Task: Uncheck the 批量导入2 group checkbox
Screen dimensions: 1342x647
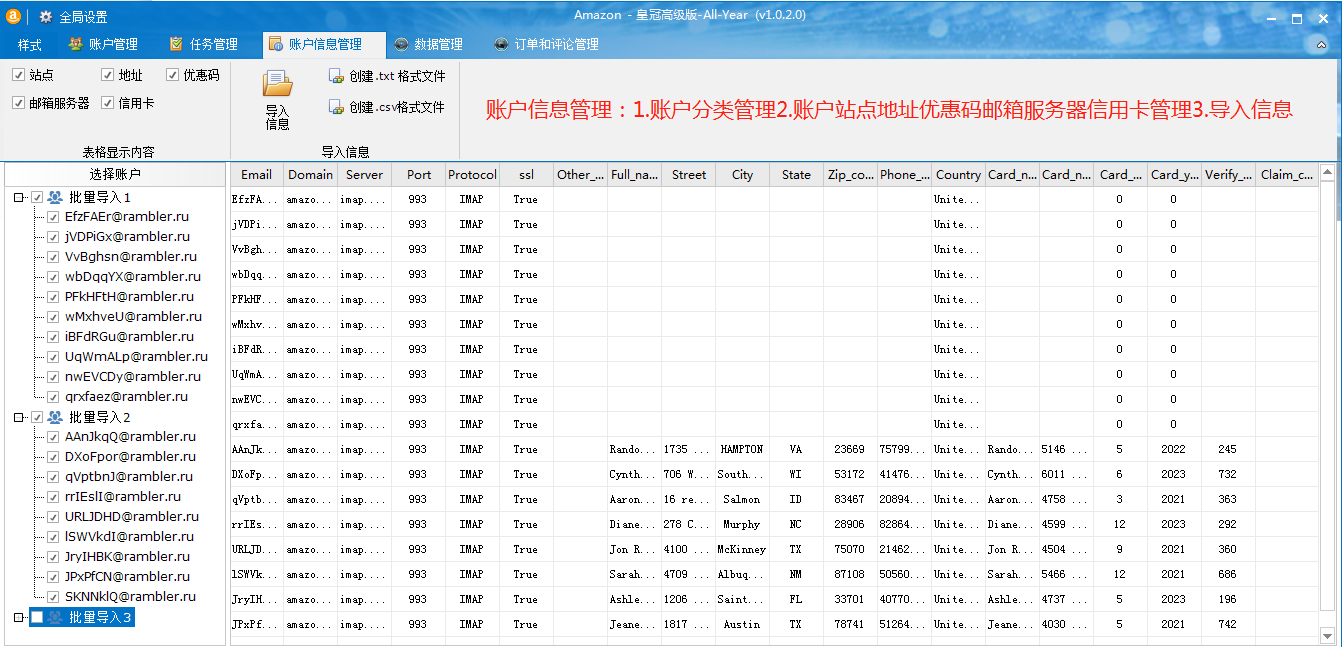Action: (x=37, y=417)
